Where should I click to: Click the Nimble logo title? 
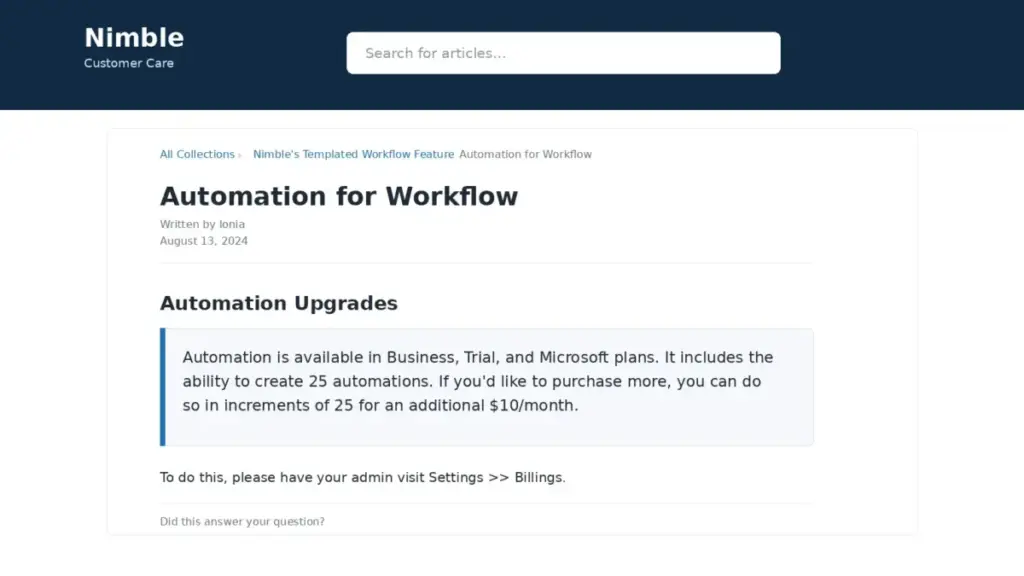point(134,38)
